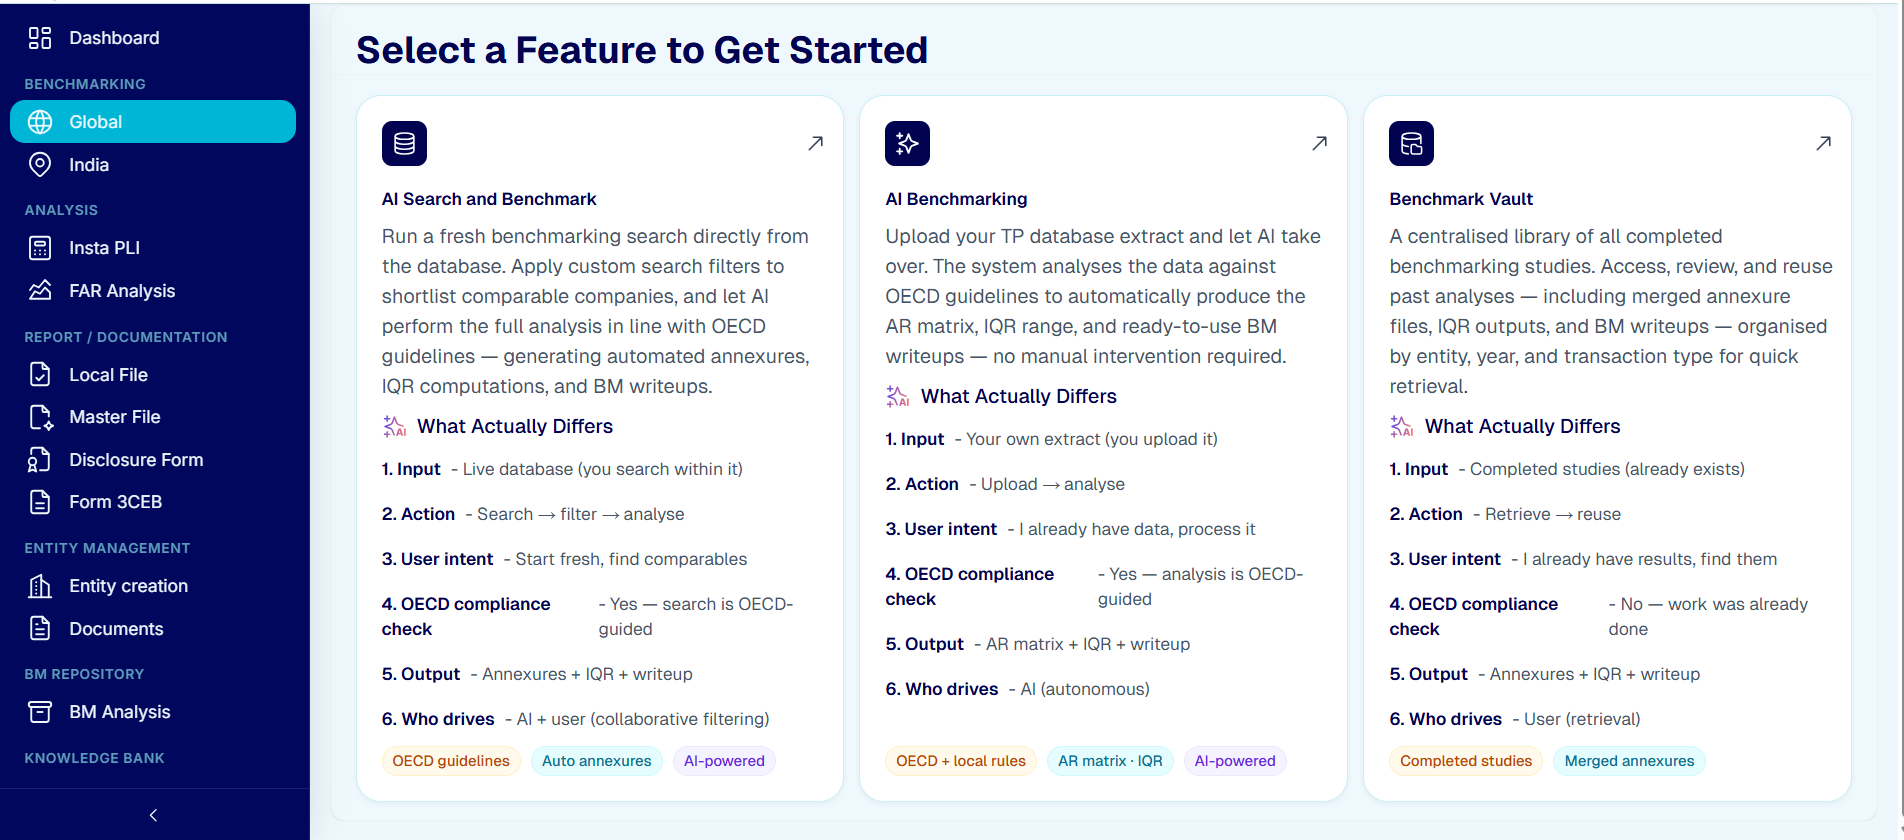Click the Completed studies tag
This screenshot has width=1904, height=840.
[x=1466, y=761]
